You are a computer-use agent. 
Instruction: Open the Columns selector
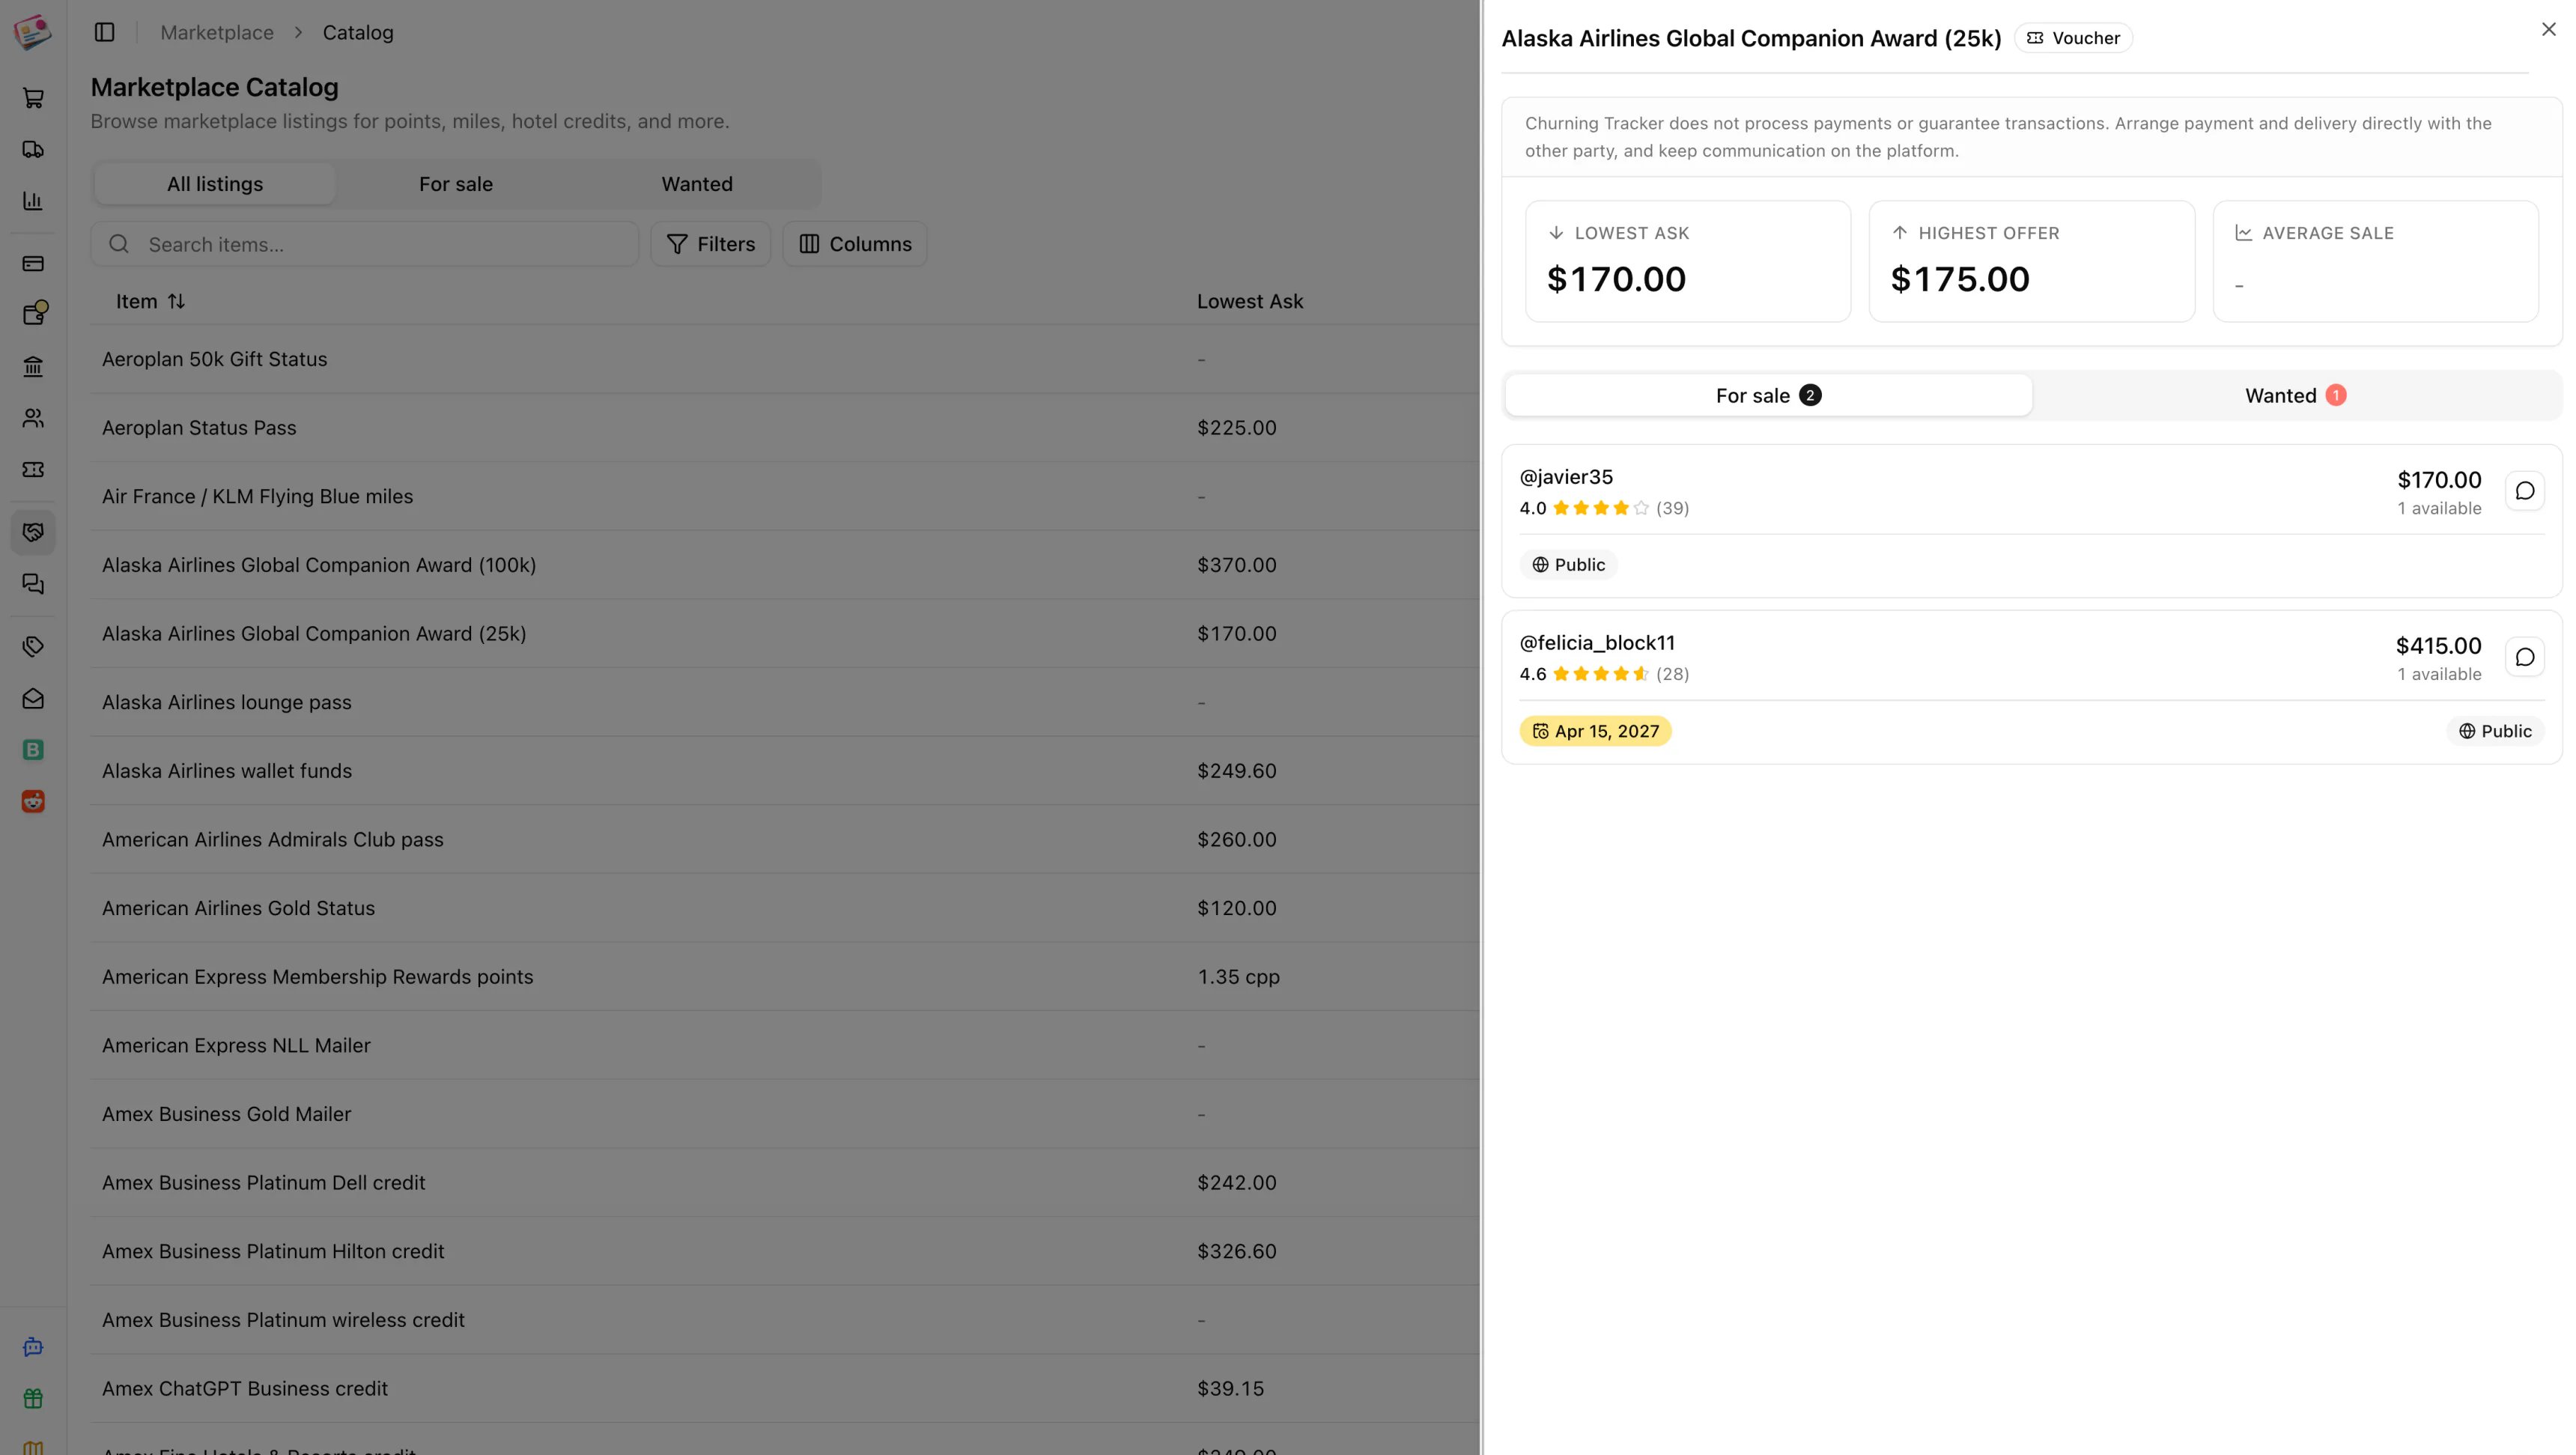coord(855,244)
